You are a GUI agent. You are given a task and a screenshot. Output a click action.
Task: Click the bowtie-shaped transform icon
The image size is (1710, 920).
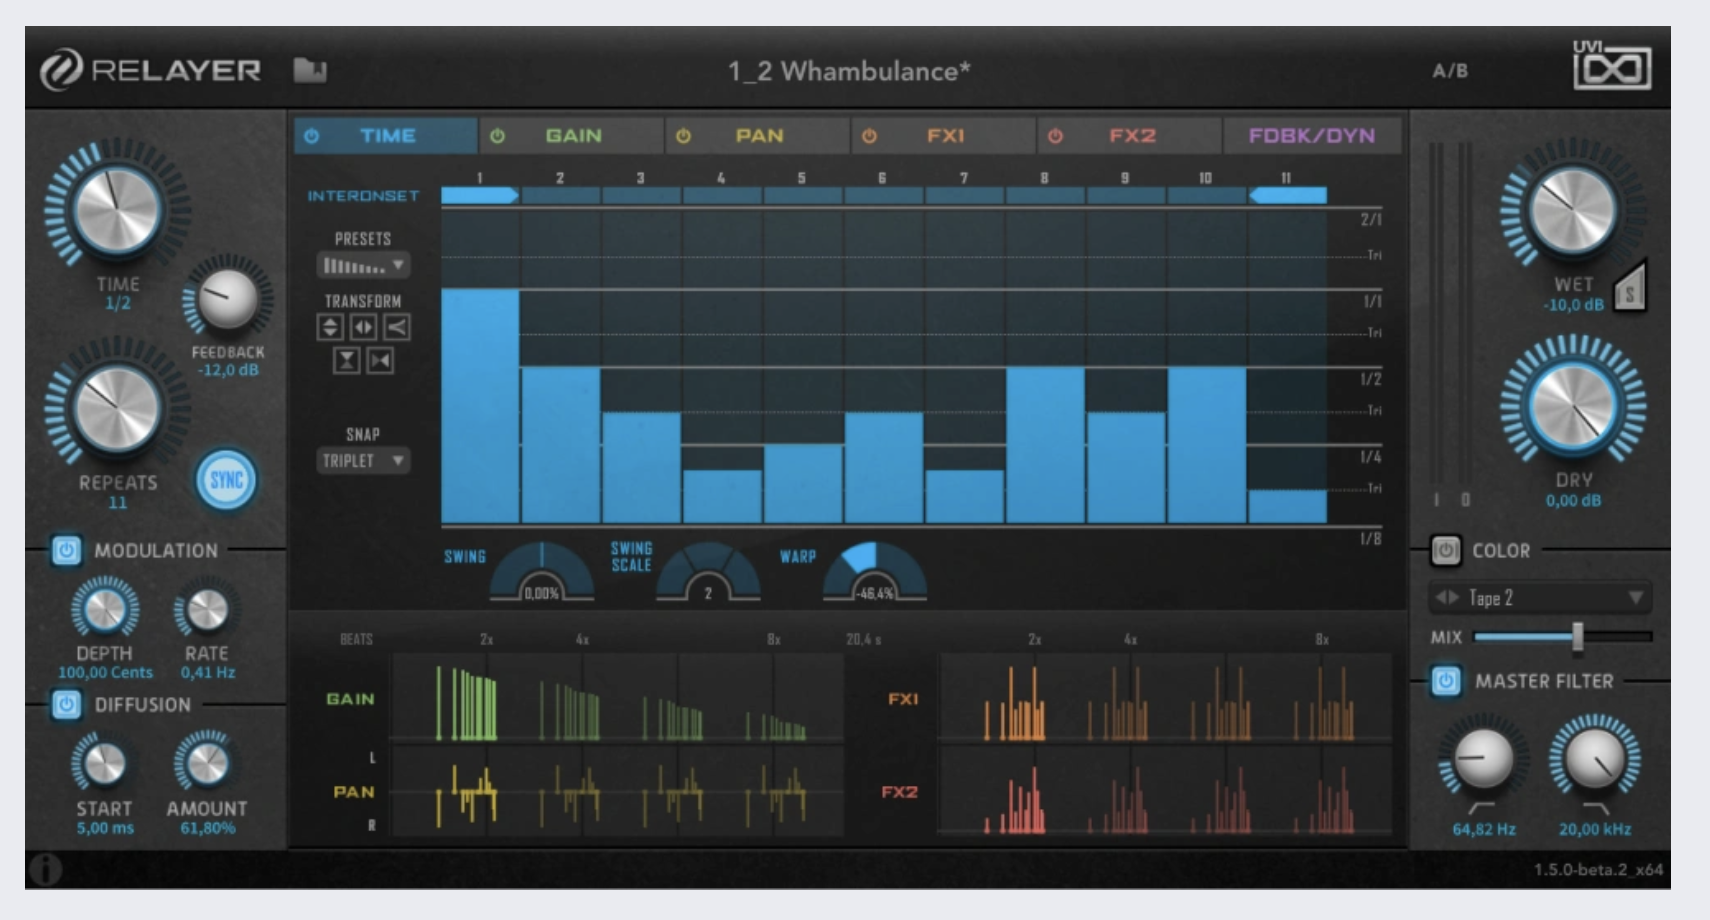pos(380,361)
